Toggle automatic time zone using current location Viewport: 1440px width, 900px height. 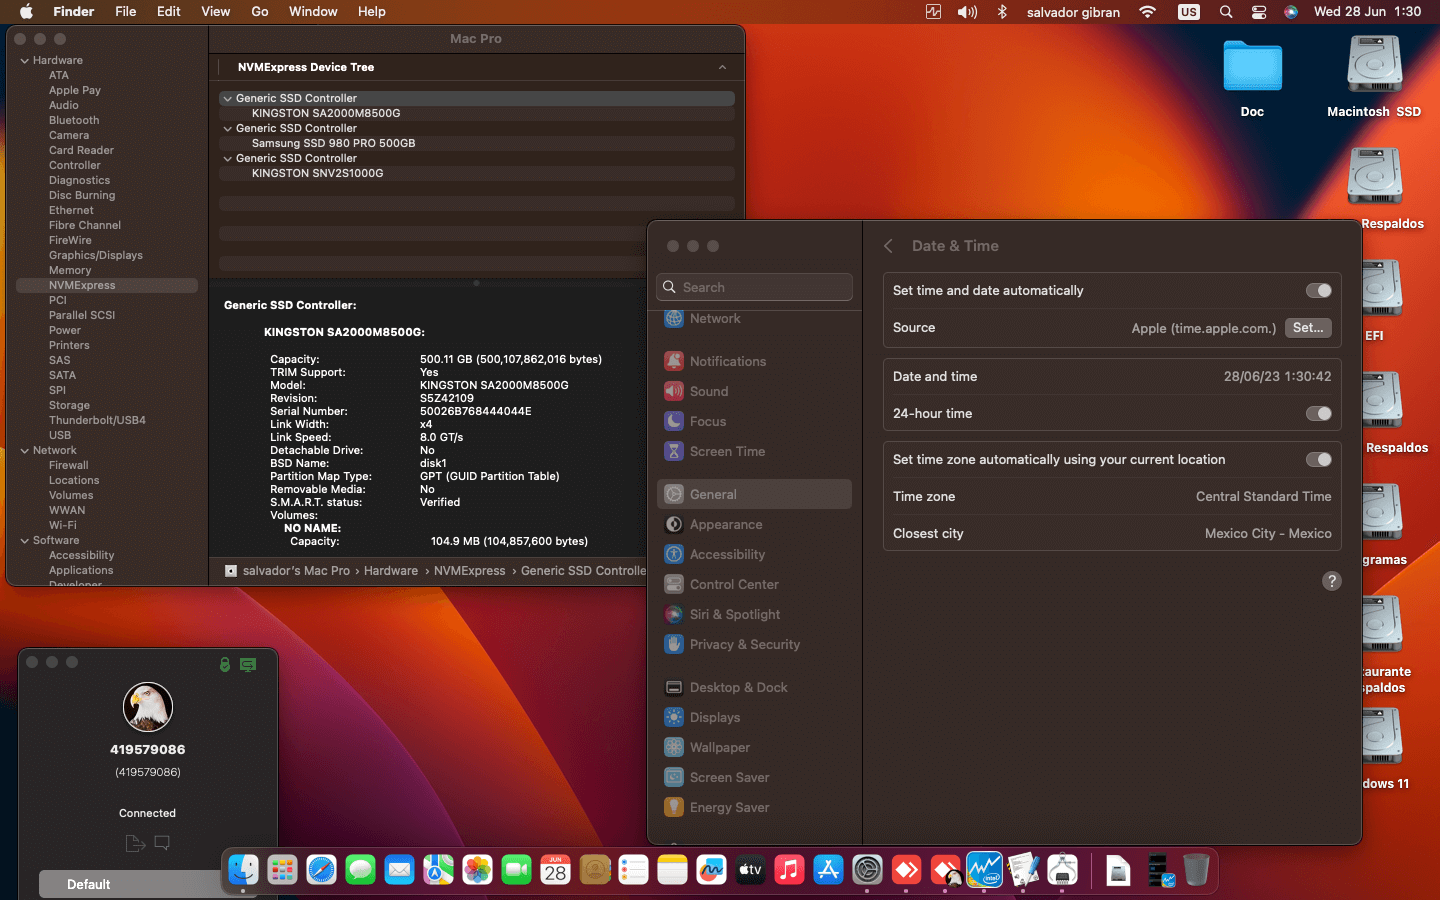[x=1318, y=459]
